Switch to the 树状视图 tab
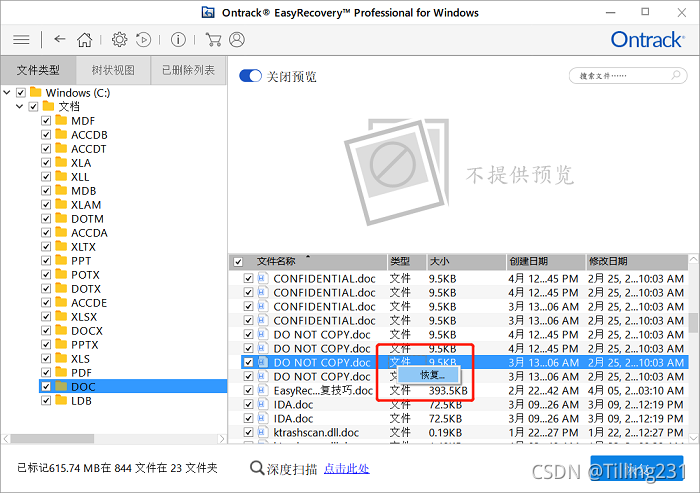 tap(113, 70)
